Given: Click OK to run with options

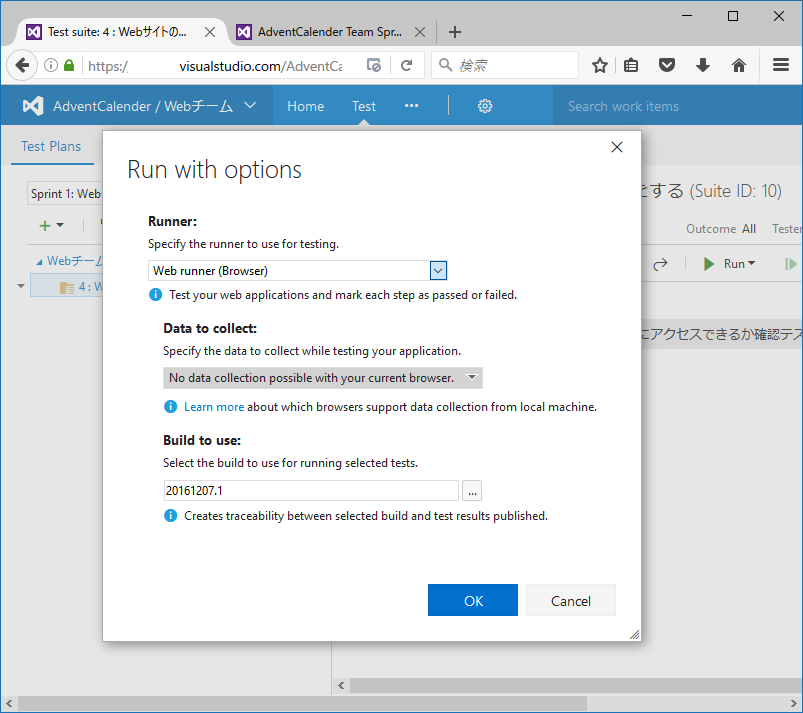Looking at the screenshot, I should [473, 600].
